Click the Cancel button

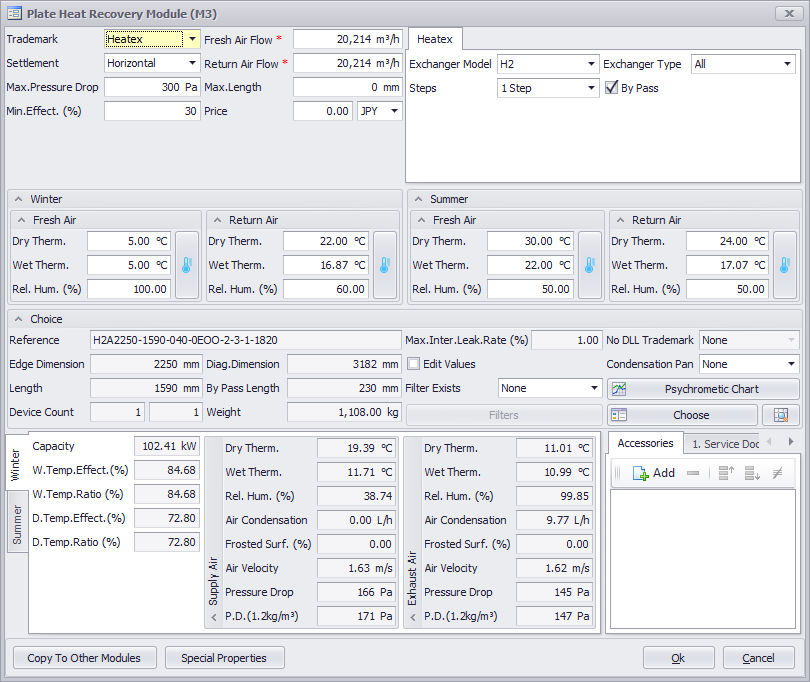tap(758, 658)
